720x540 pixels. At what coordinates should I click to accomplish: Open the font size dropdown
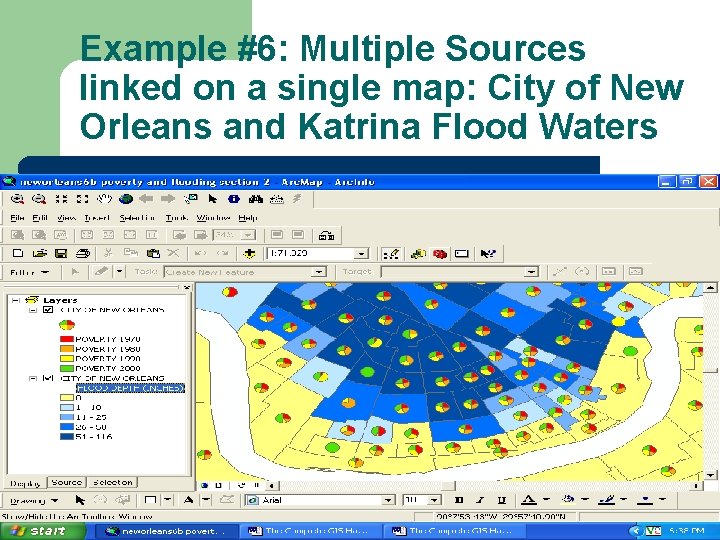pos(434,500)
